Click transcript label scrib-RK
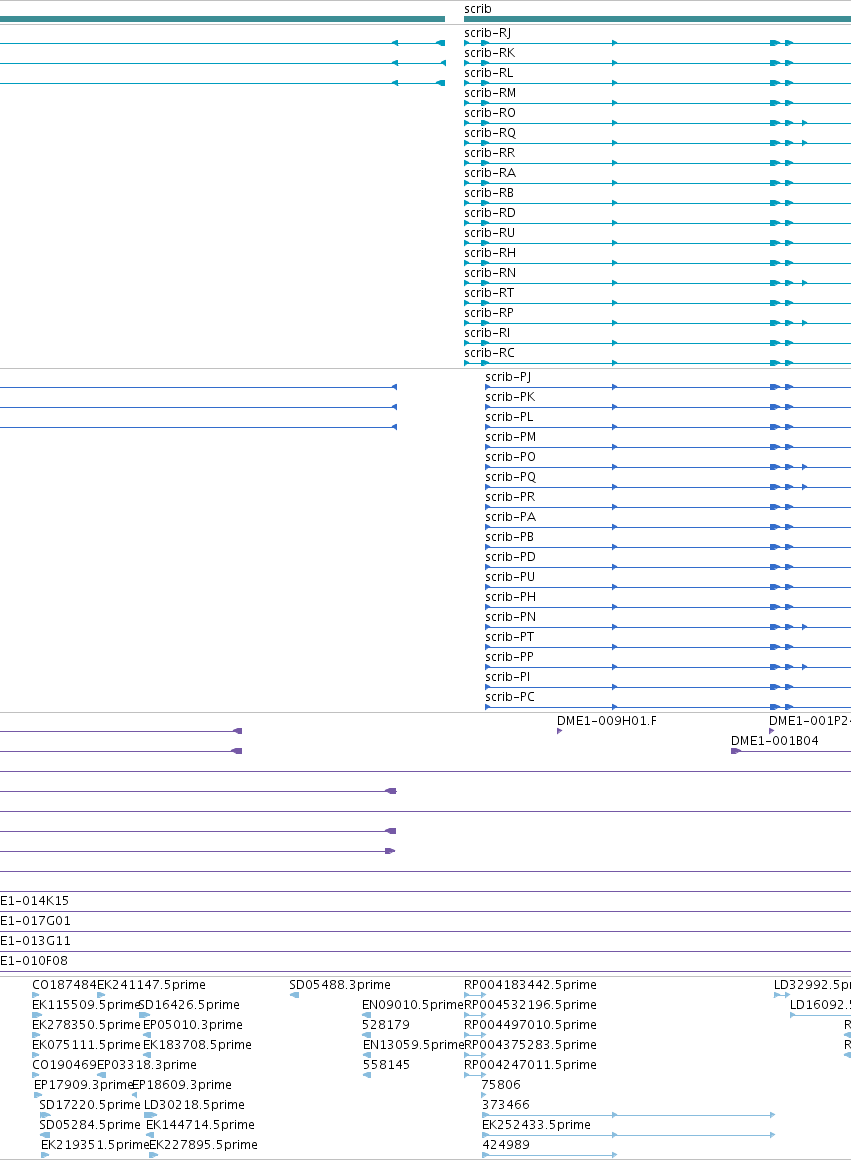 pos(489,53)
